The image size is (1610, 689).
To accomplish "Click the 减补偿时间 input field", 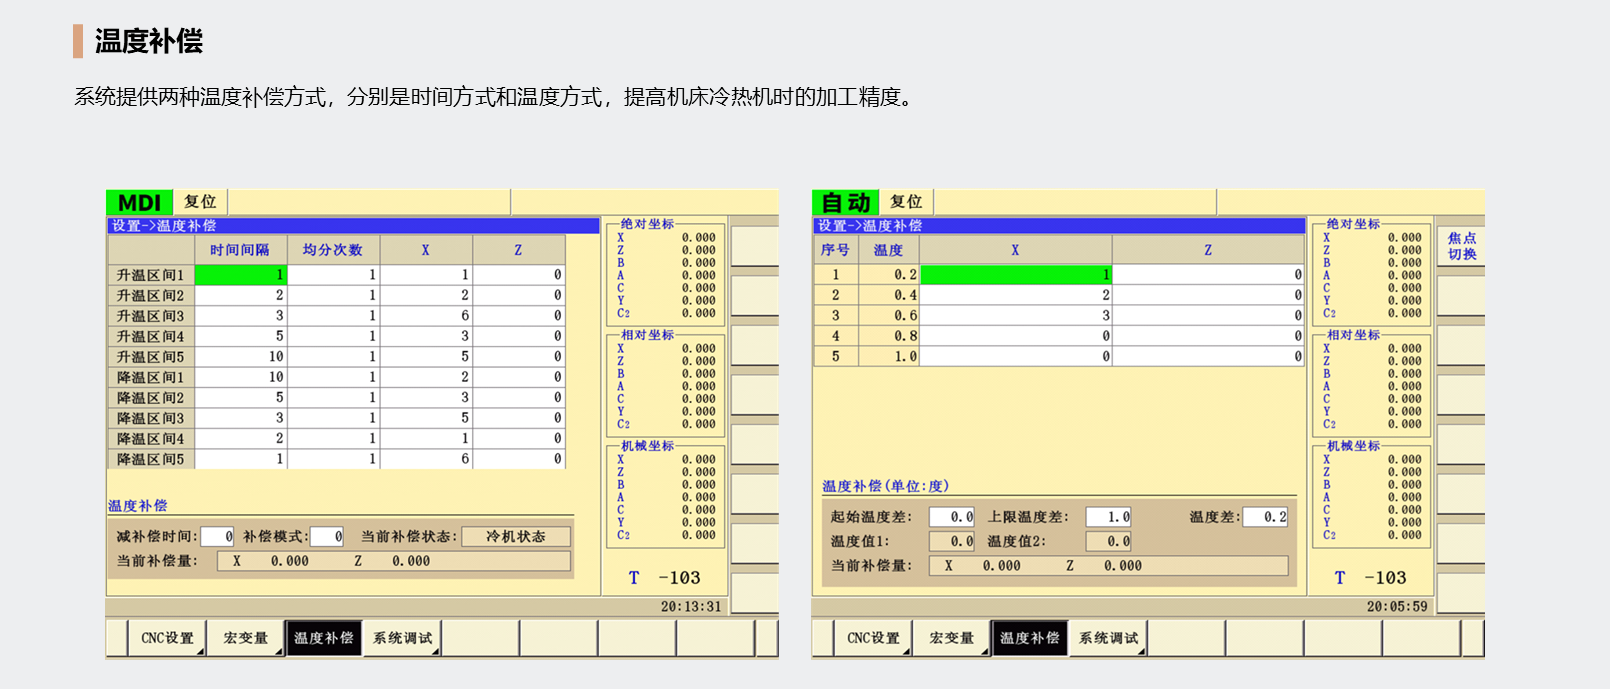I will point(217,537).
